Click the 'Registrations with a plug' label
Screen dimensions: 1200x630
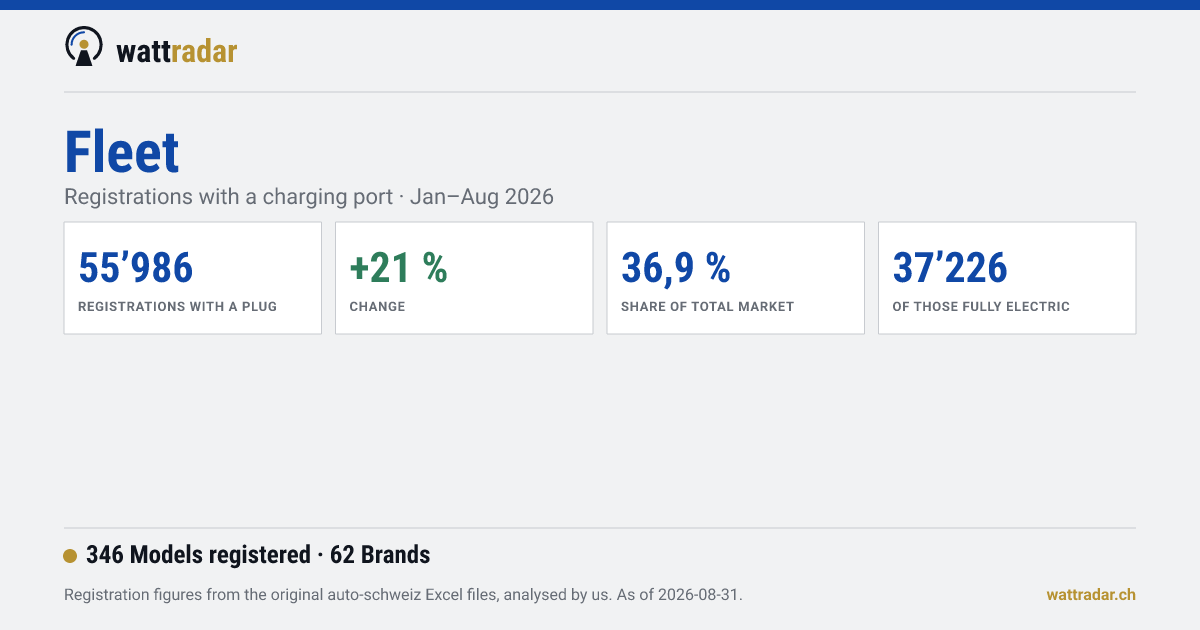pyautogui.click(x=177, y=307)
